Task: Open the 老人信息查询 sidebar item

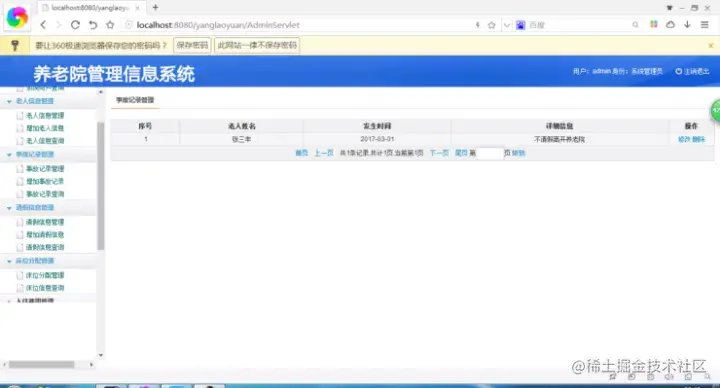Action: tap(45, 141)
